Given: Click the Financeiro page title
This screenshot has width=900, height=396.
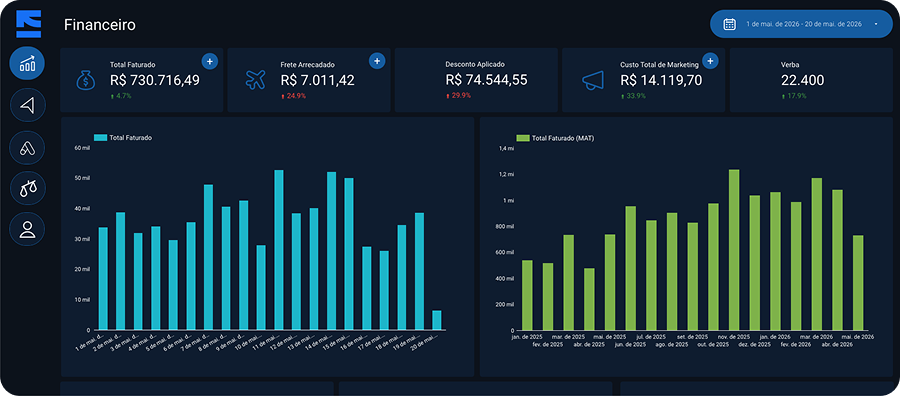Looking at the screenshot, I should click(100, 25).
